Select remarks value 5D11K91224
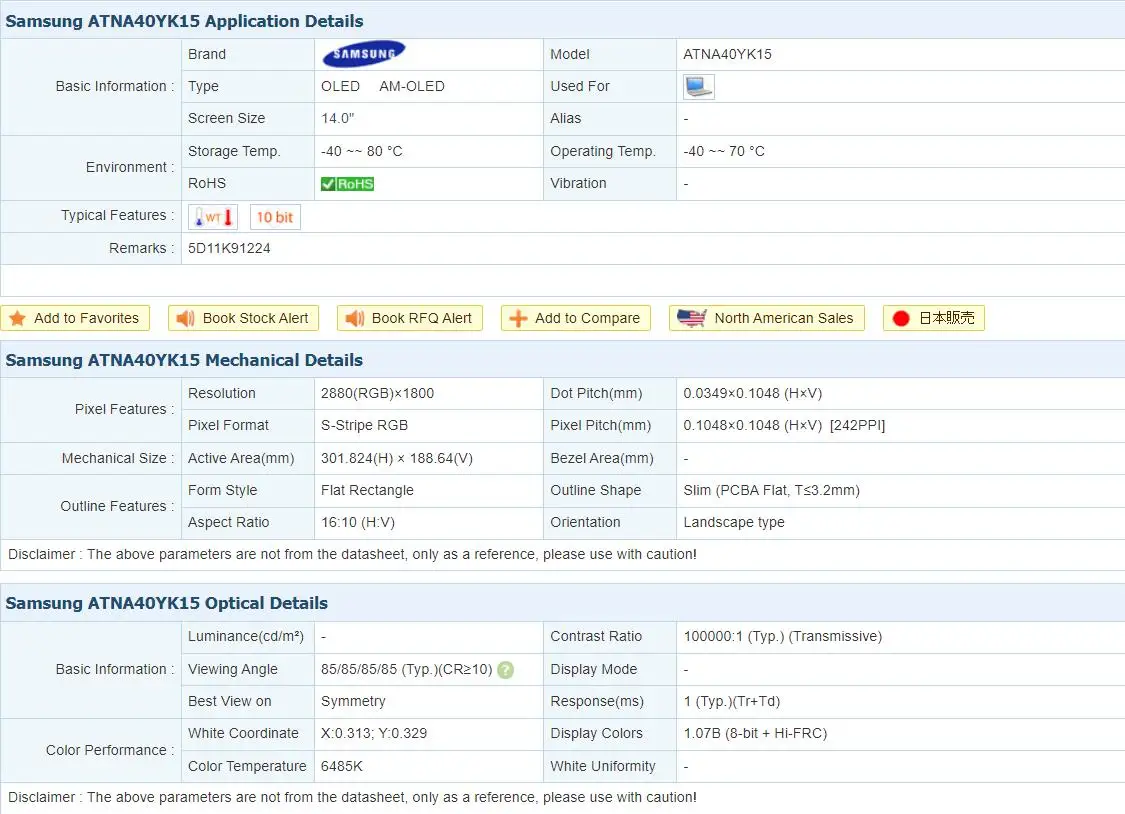 tap(229, 248)
